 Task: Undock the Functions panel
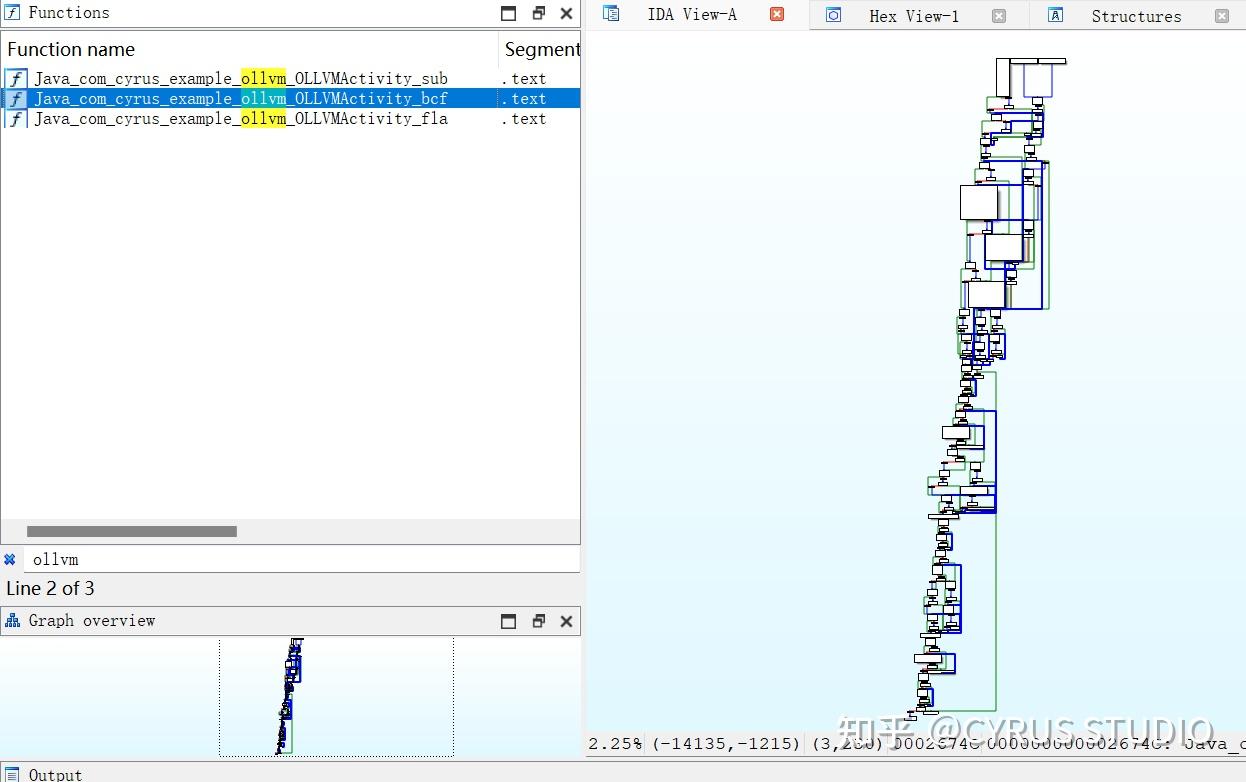[x=538, y=13]
